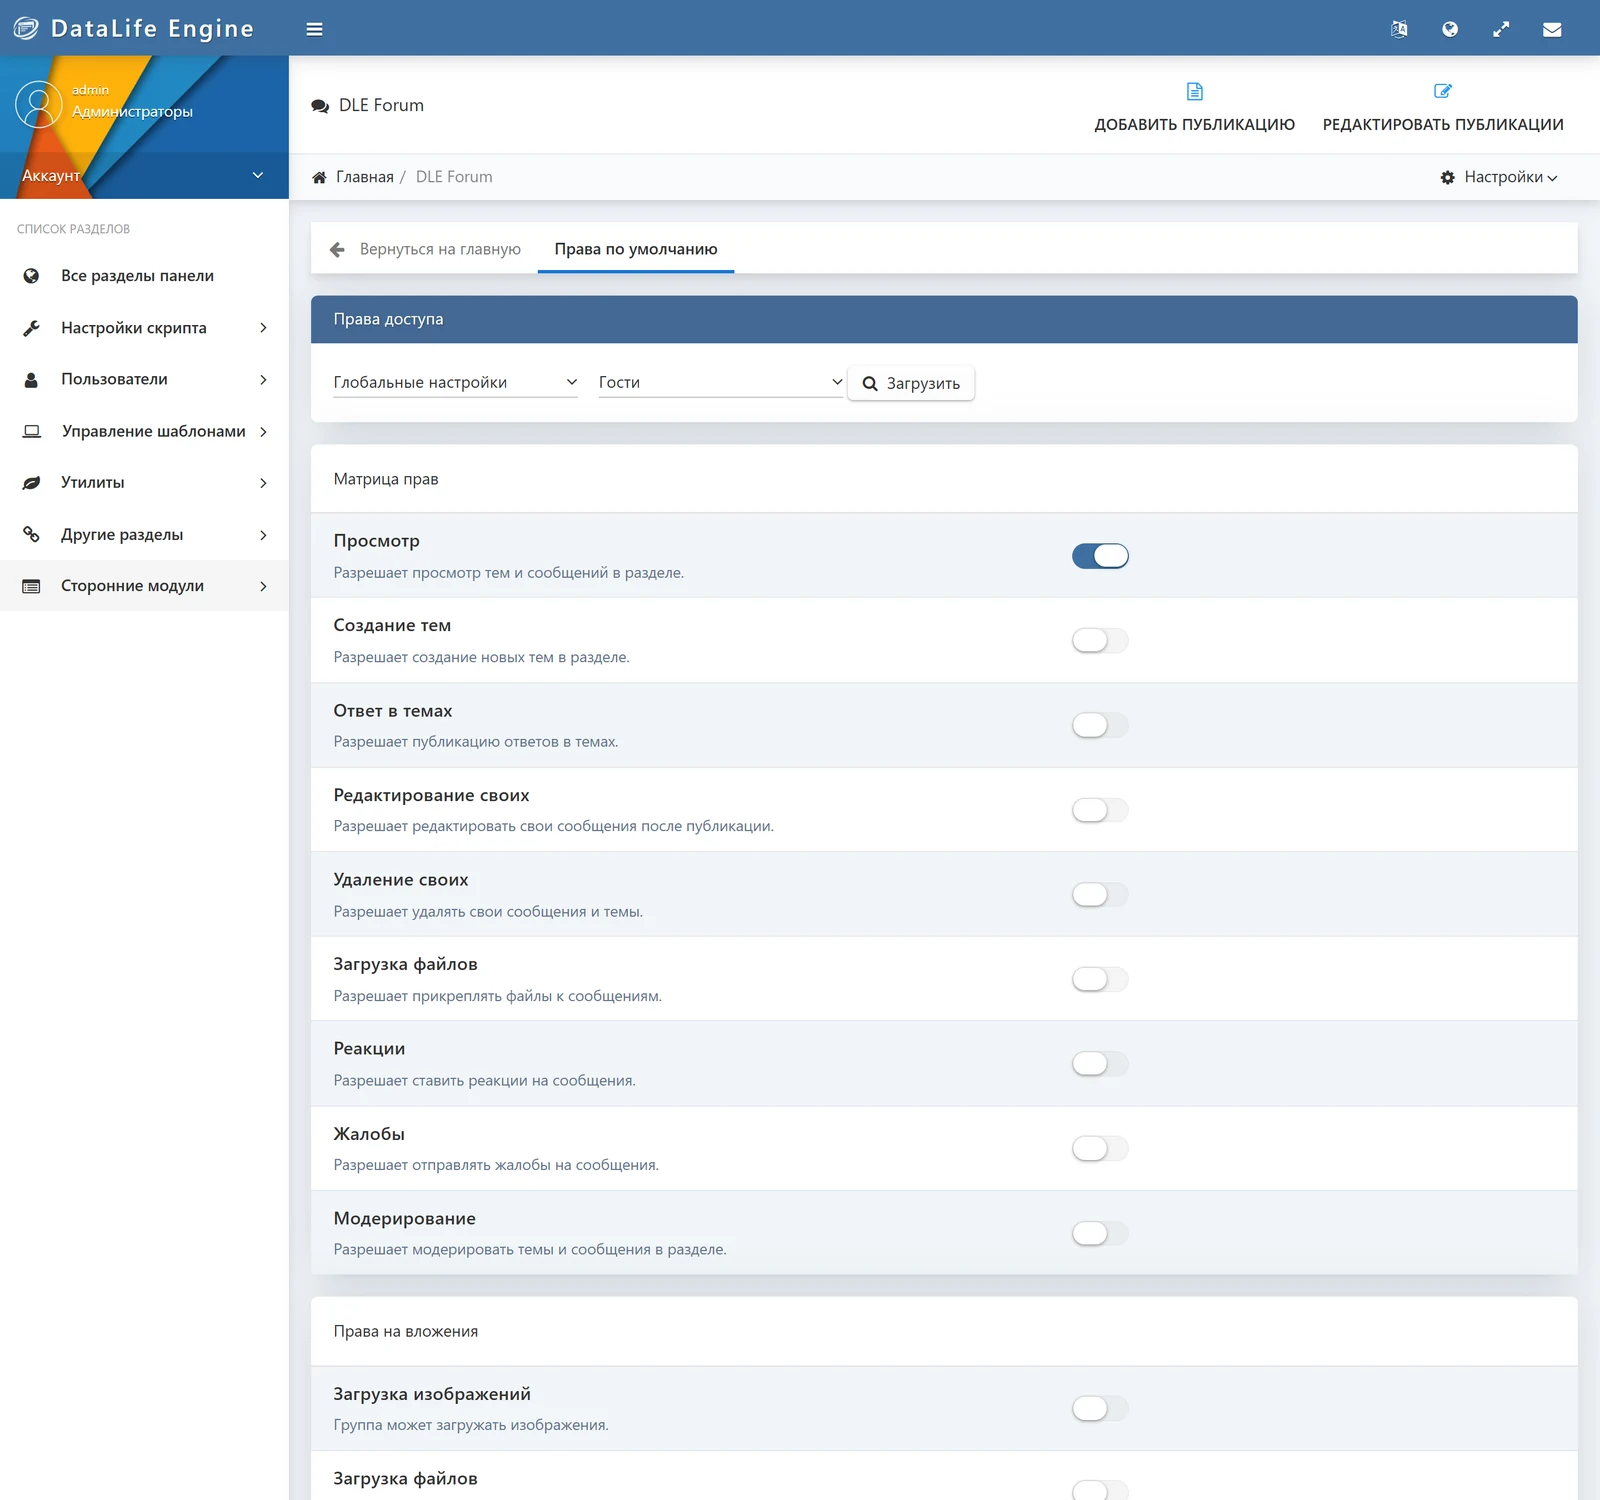Expand the Сторонние модули menu
Viewport: 1600px width, 1500px height.
[x=144, y=586]
